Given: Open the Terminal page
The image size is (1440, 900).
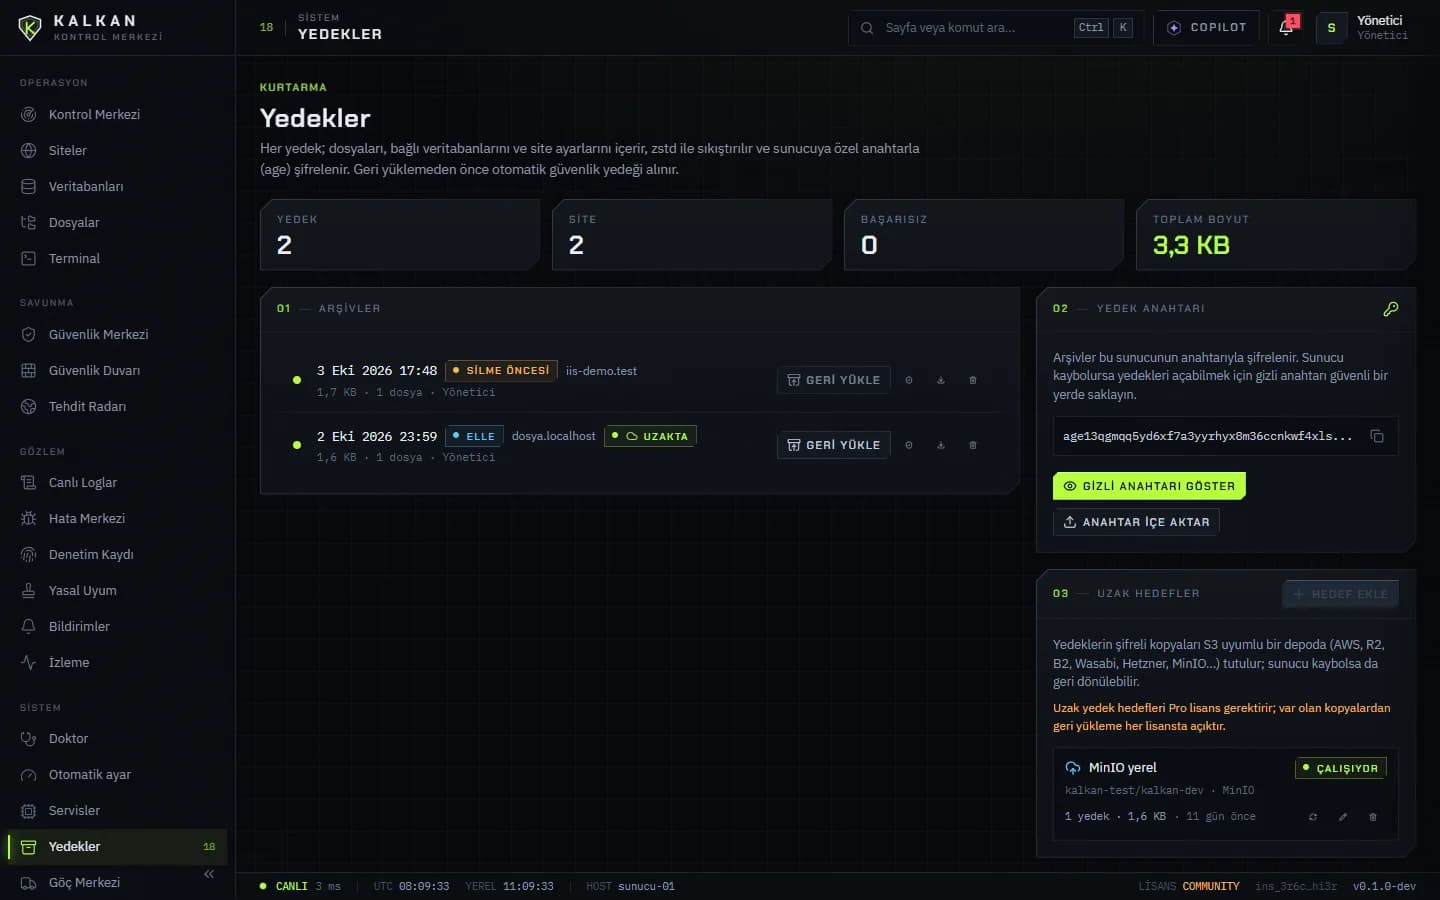Looking at the screenshot, I should [x=118, y=258].
